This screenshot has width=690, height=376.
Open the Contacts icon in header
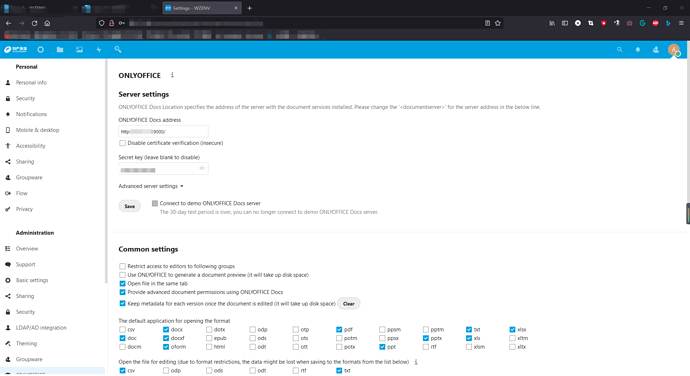pyautogui.click(x=656, y=50)
